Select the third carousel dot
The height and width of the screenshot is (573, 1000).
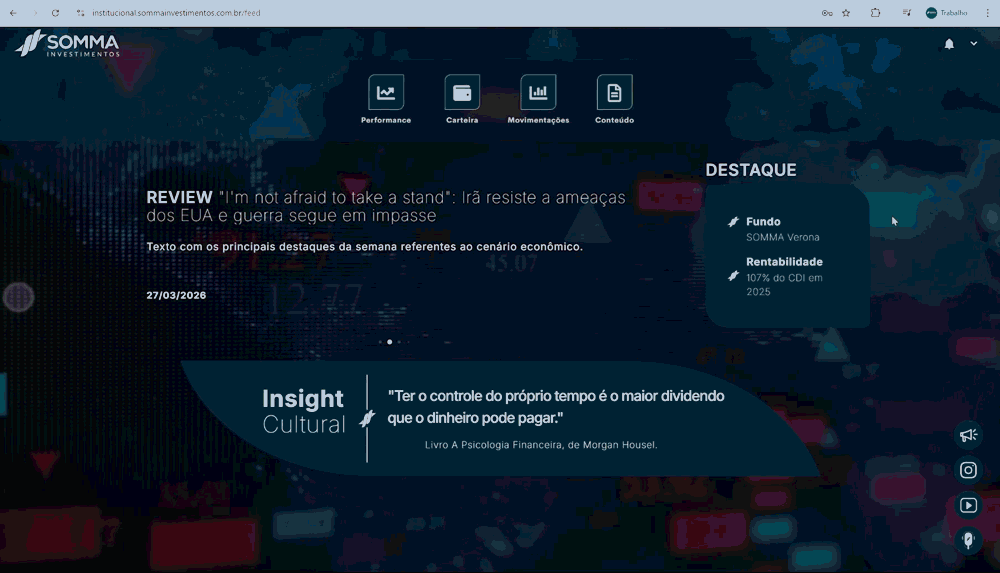pyautogui.click(x=399, y=342)
